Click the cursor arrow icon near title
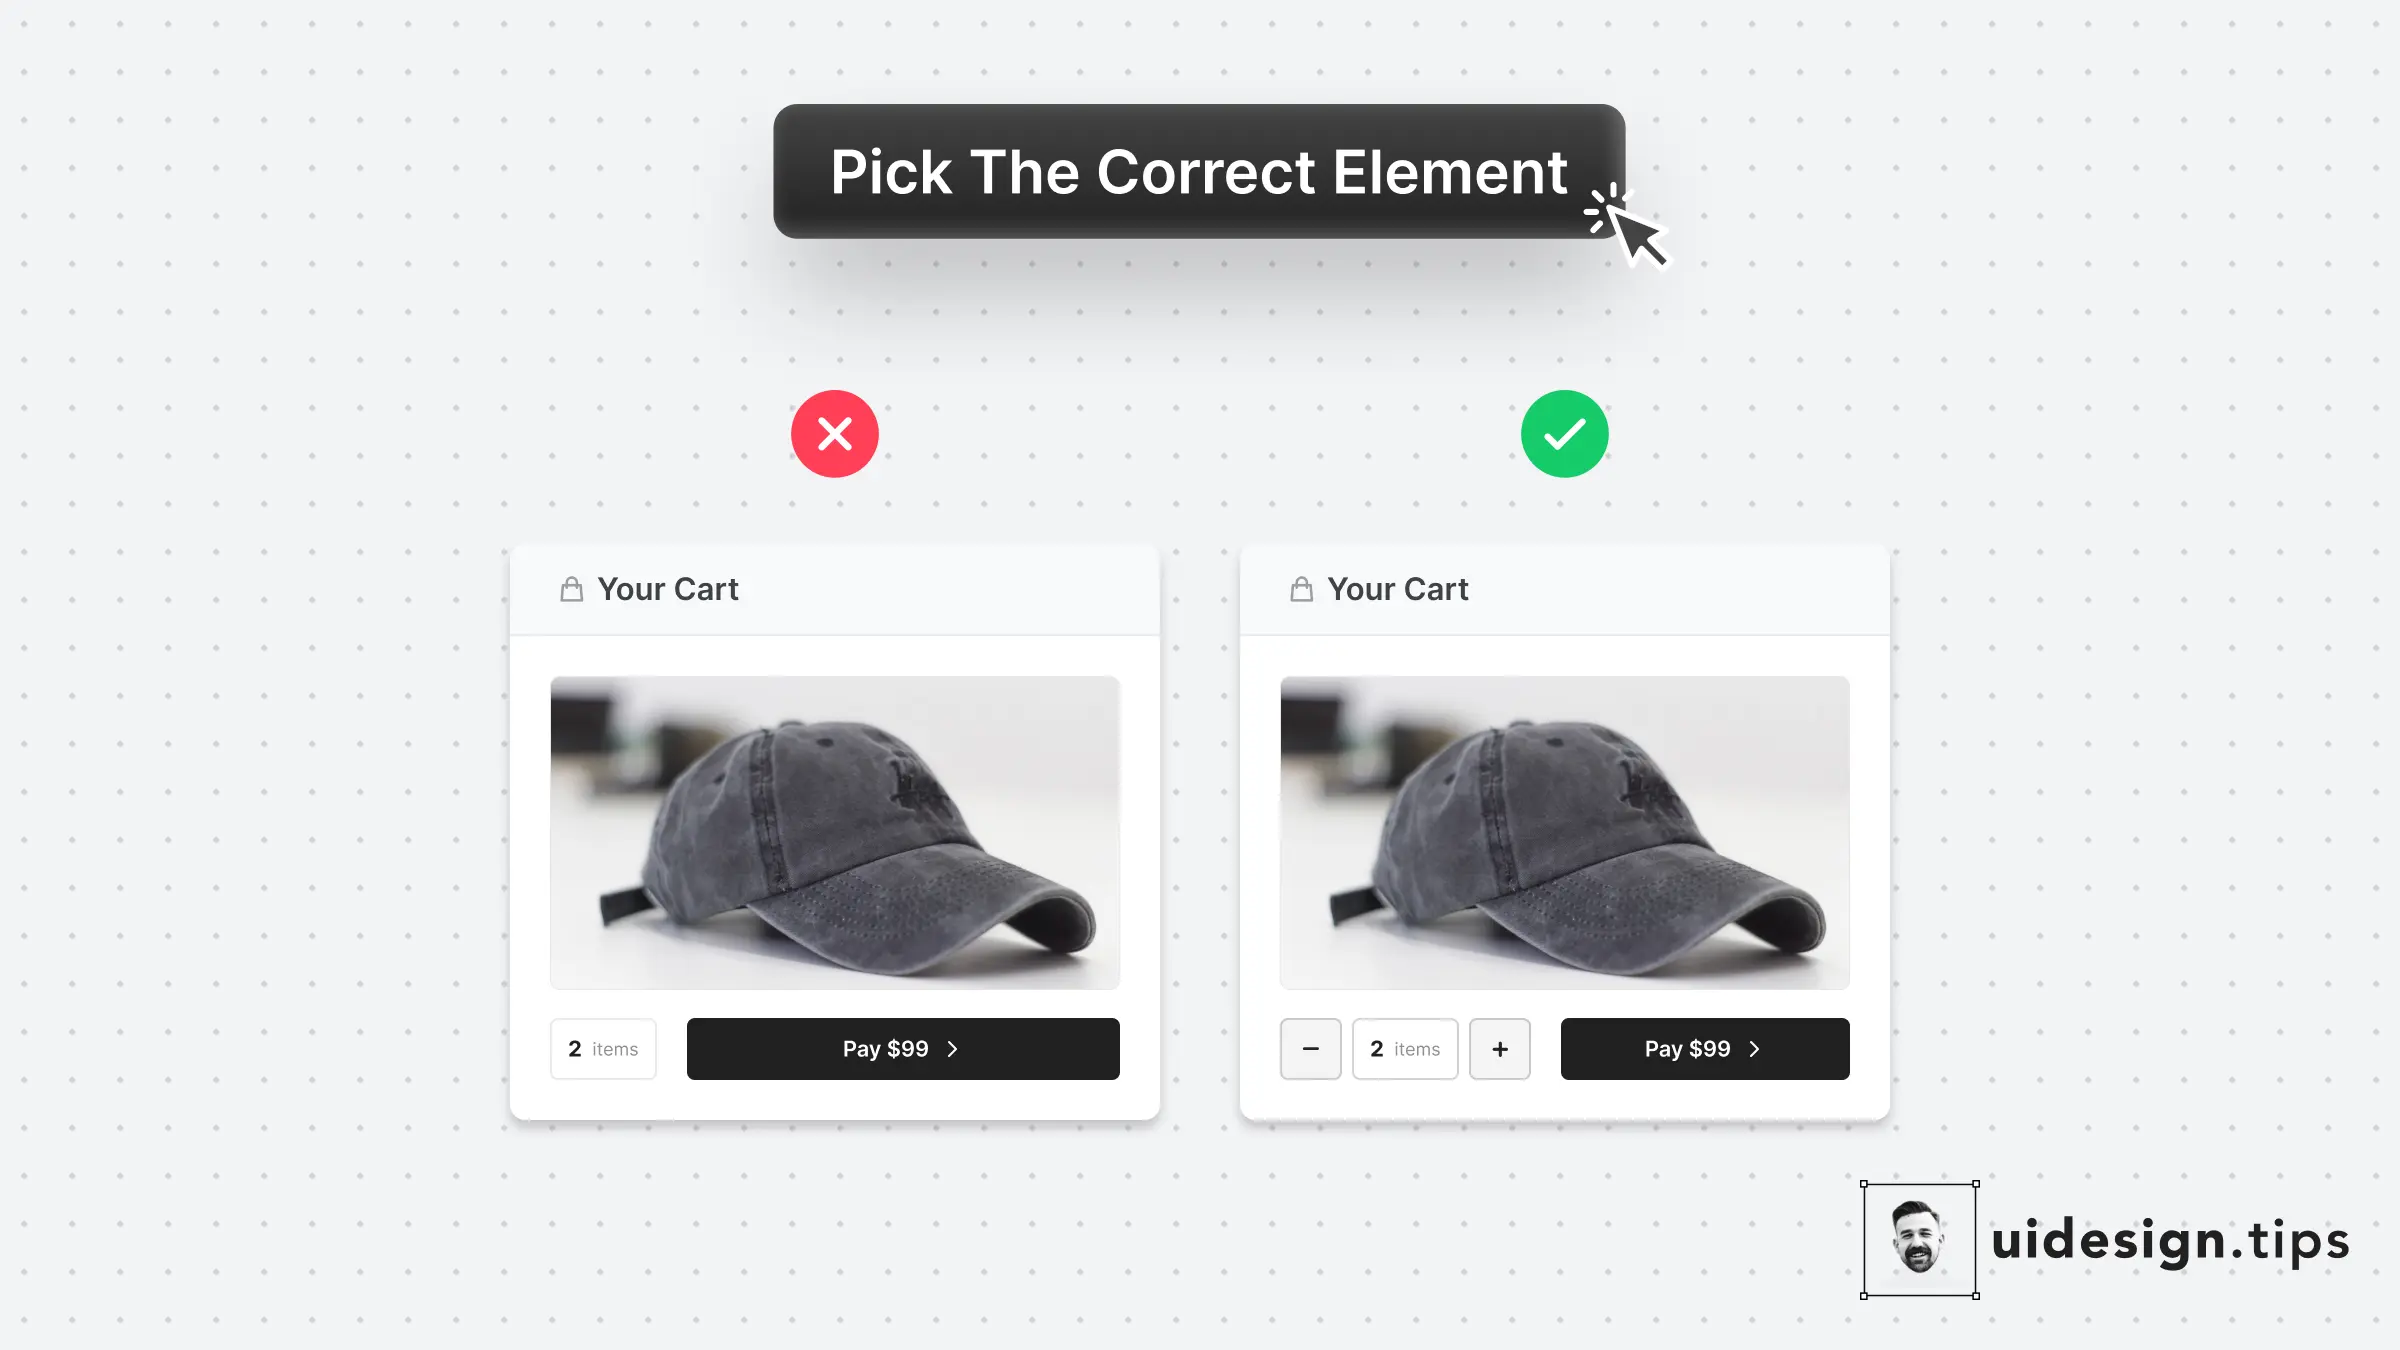2400x1350 pixels. [1628, 226]
